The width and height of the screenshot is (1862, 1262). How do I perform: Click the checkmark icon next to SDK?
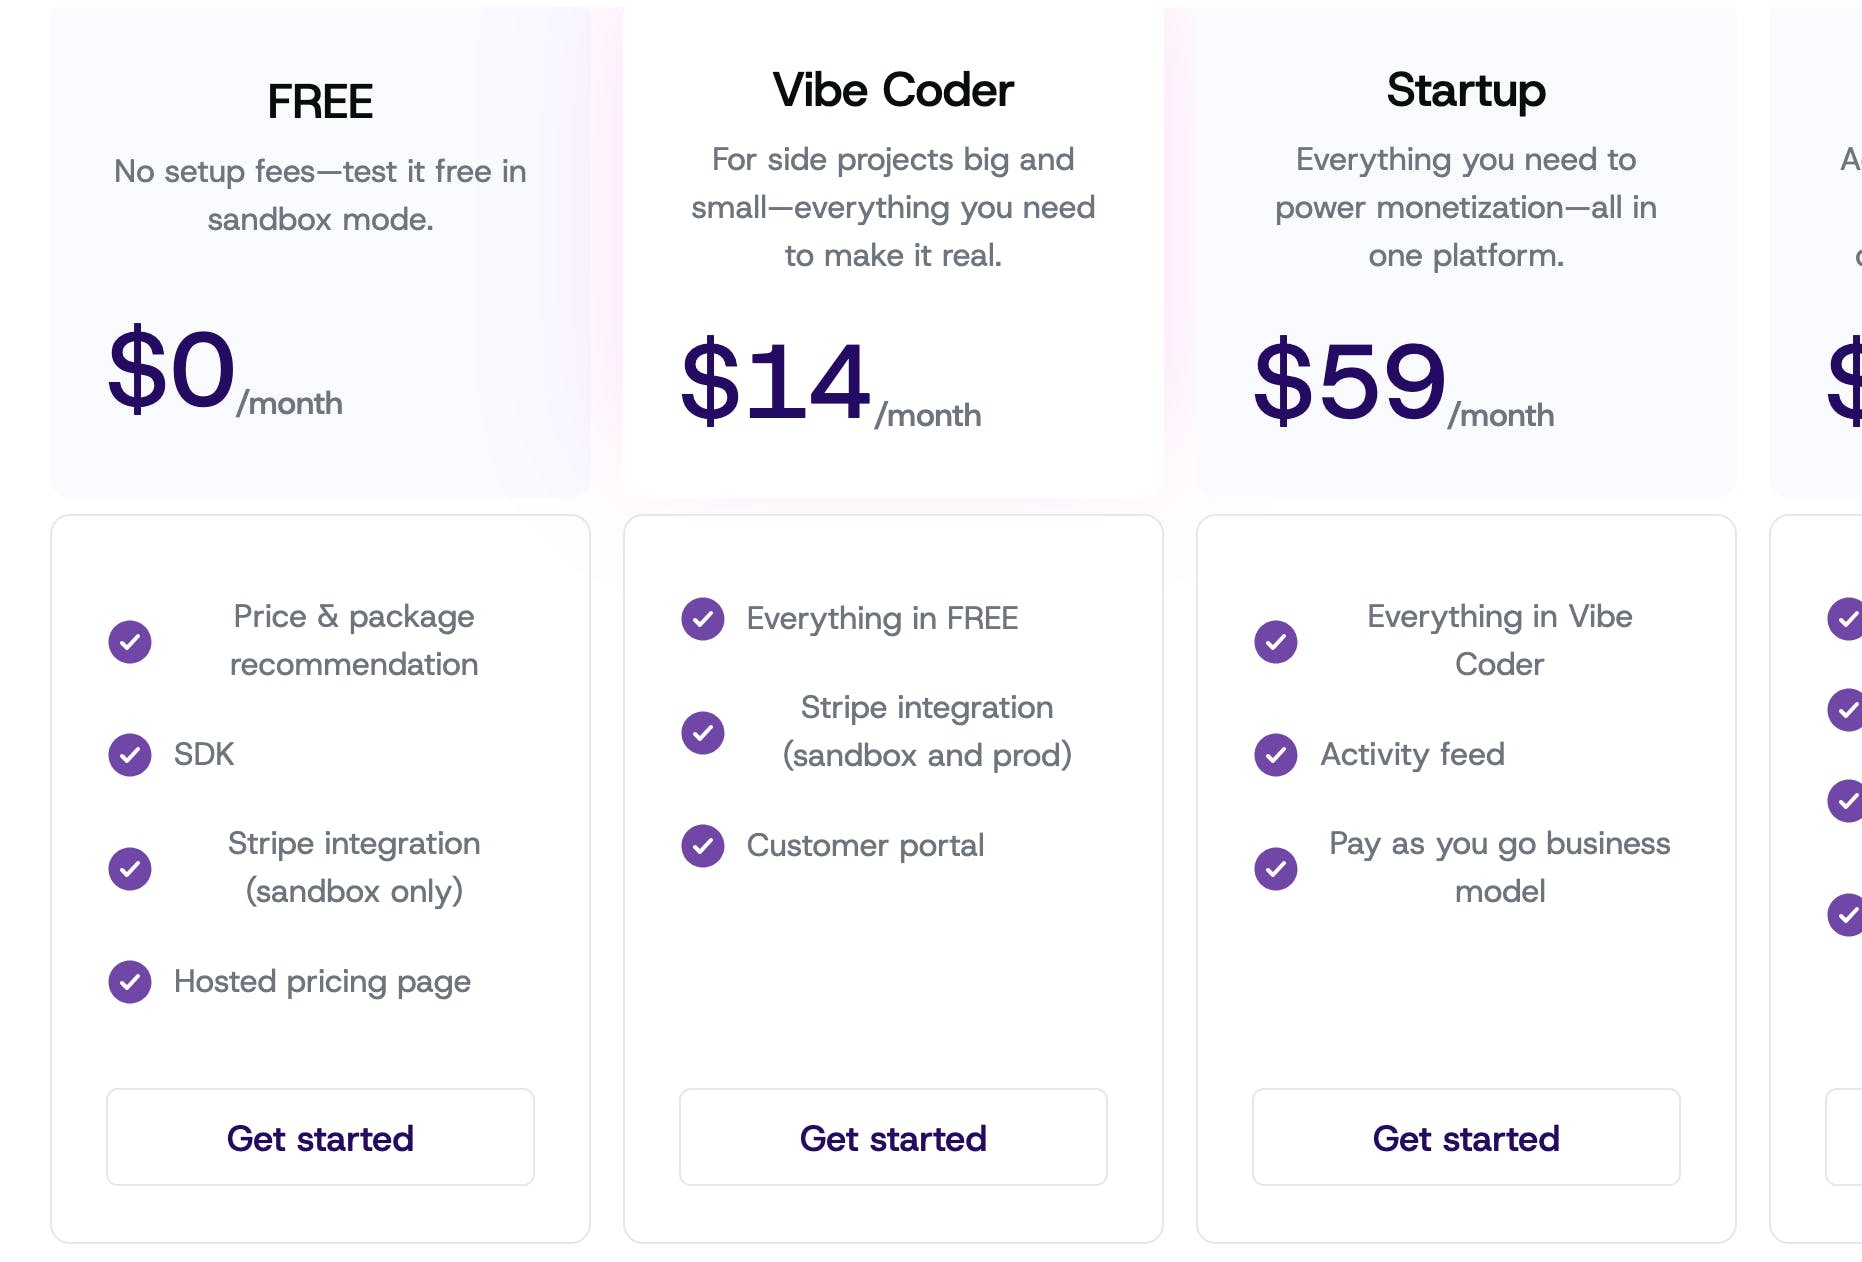pos(130,755)
